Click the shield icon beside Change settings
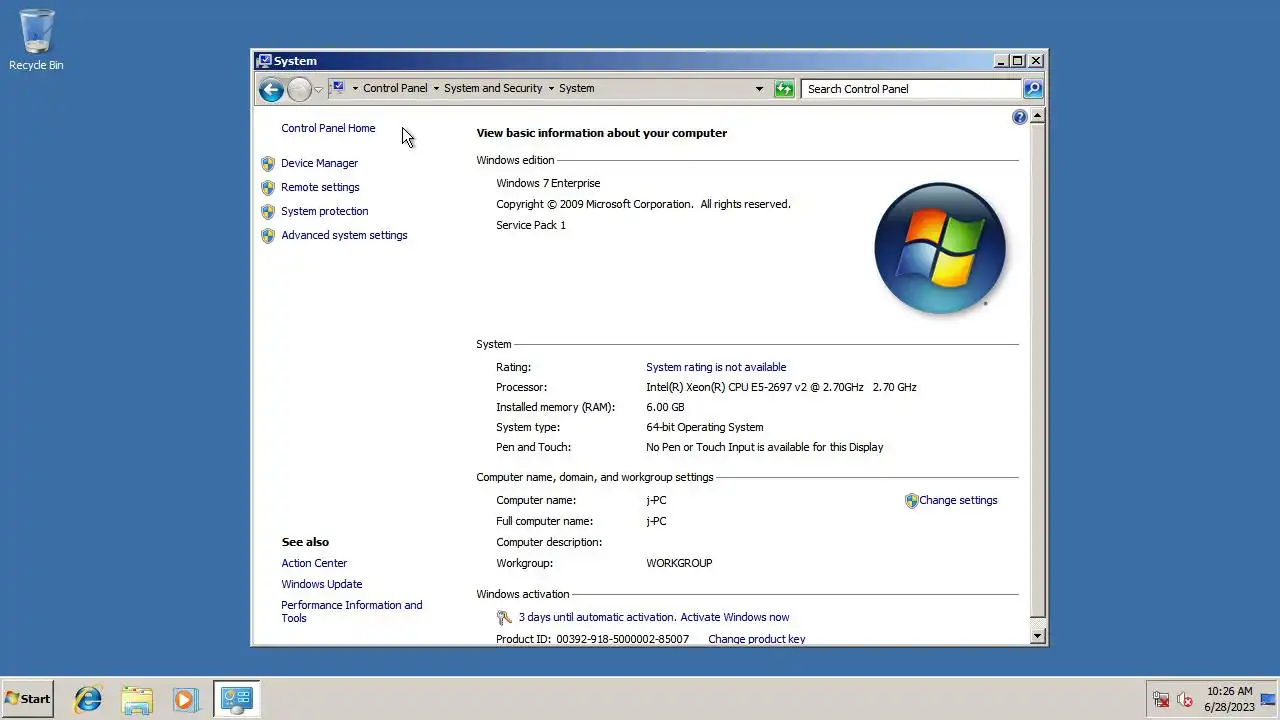The width and height of the screenshot is (1280, 720). pyautogui.click(x=911, y=500)
